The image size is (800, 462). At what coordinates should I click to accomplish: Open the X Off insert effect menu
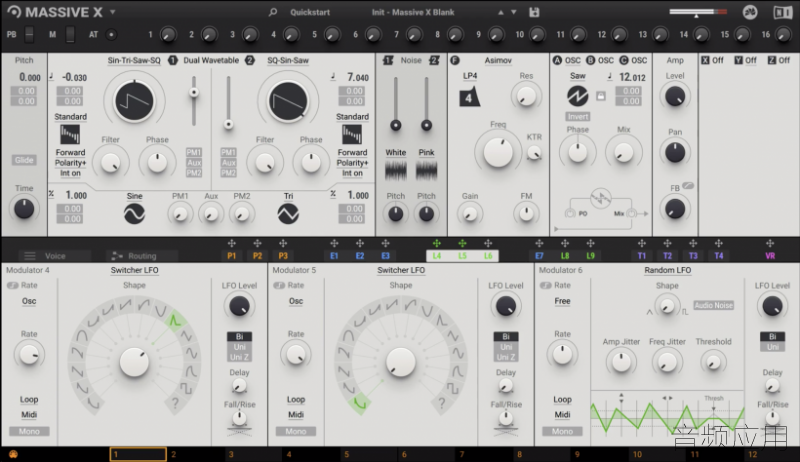click(712, 60)
